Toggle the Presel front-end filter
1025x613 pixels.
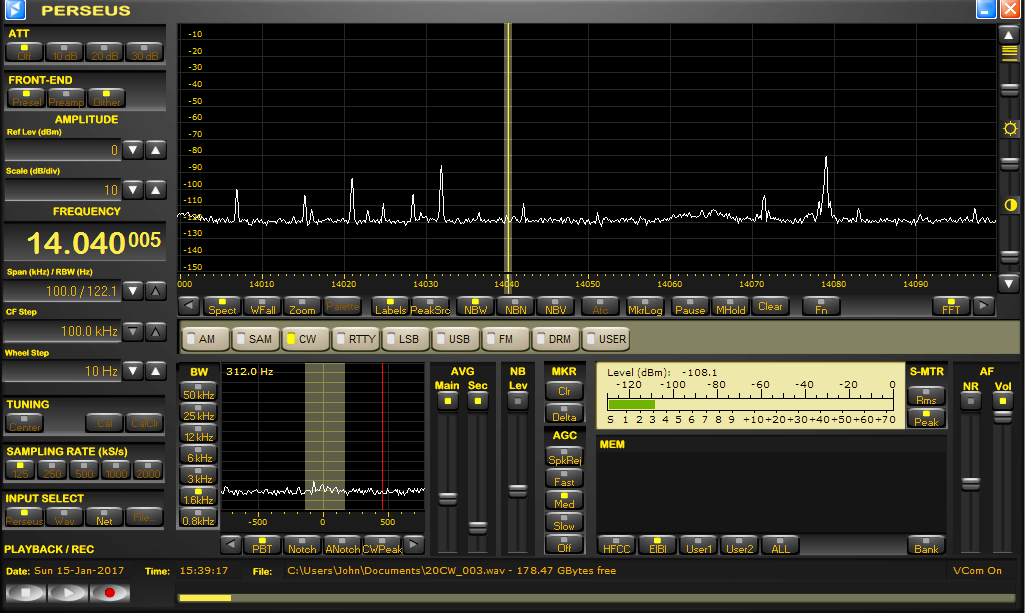[x=26, y=99]
